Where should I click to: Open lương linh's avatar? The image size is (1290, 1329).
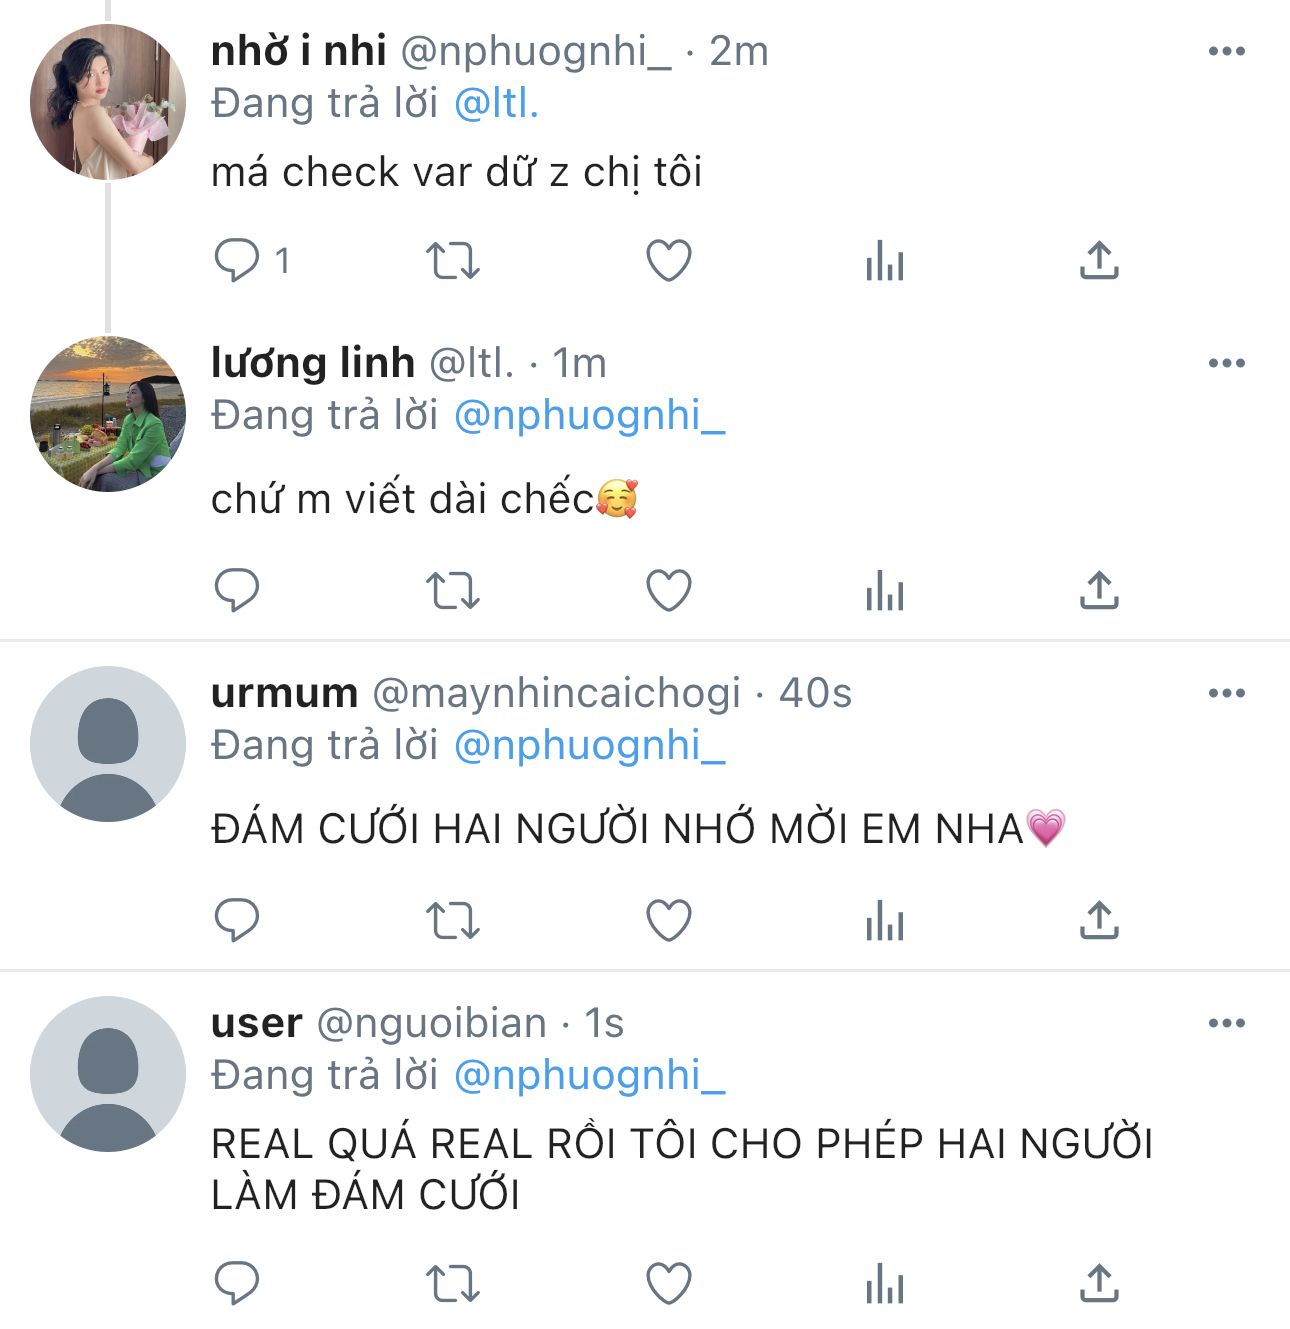pyautogui.click(x=108, y=414)
